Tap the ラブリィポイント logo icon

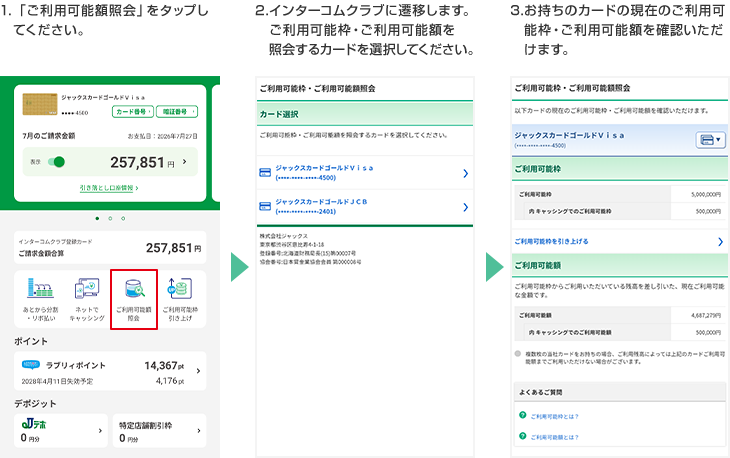(31, 364)
